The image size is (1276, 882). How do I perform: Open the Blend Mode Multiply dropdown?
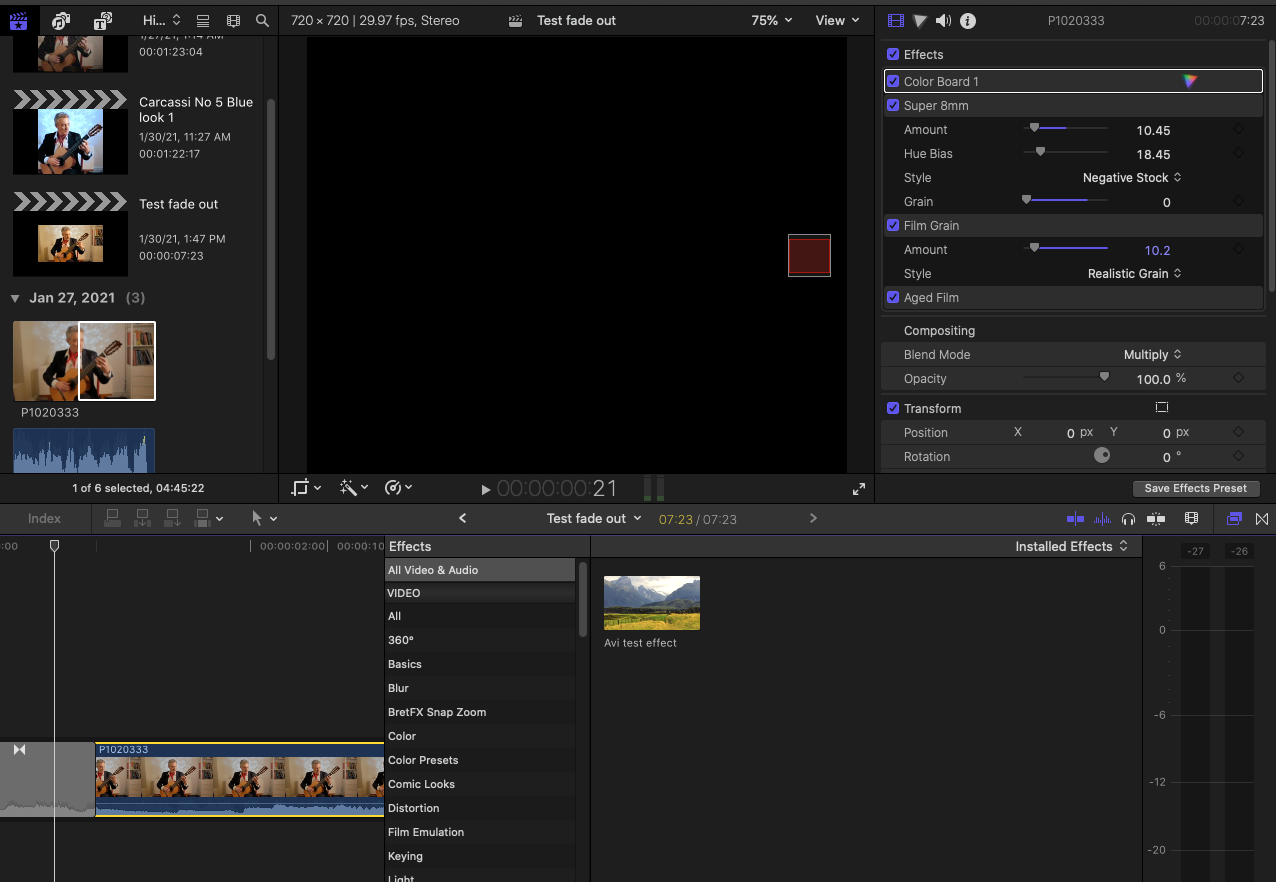pos(1152,354)
